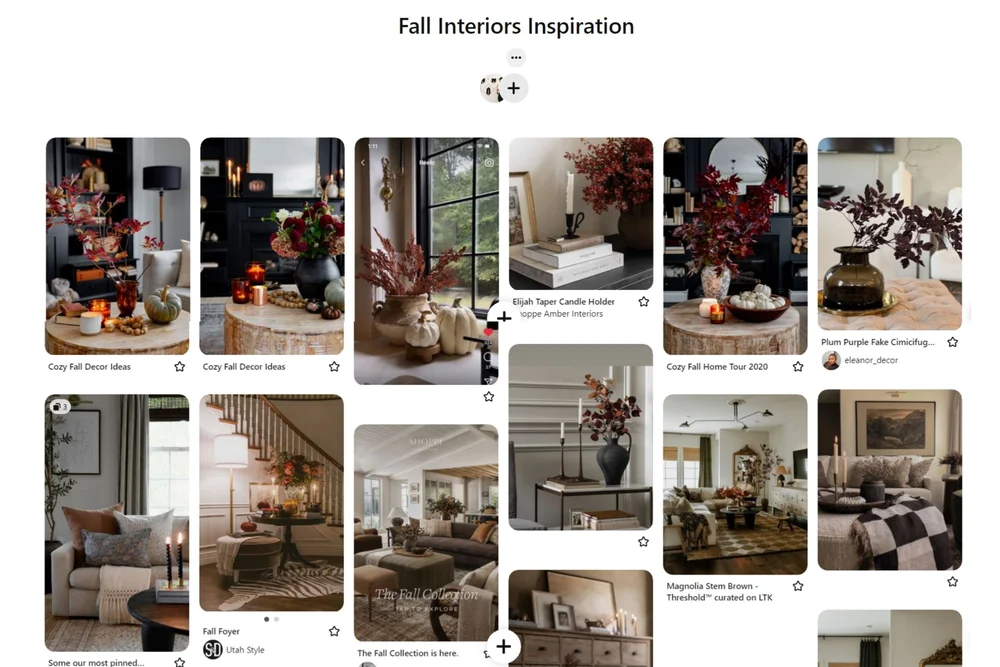Star the Elijah Taper Candle Holder pin
The width and height of the screenshot is (1000, 667).
coord(643,302)
